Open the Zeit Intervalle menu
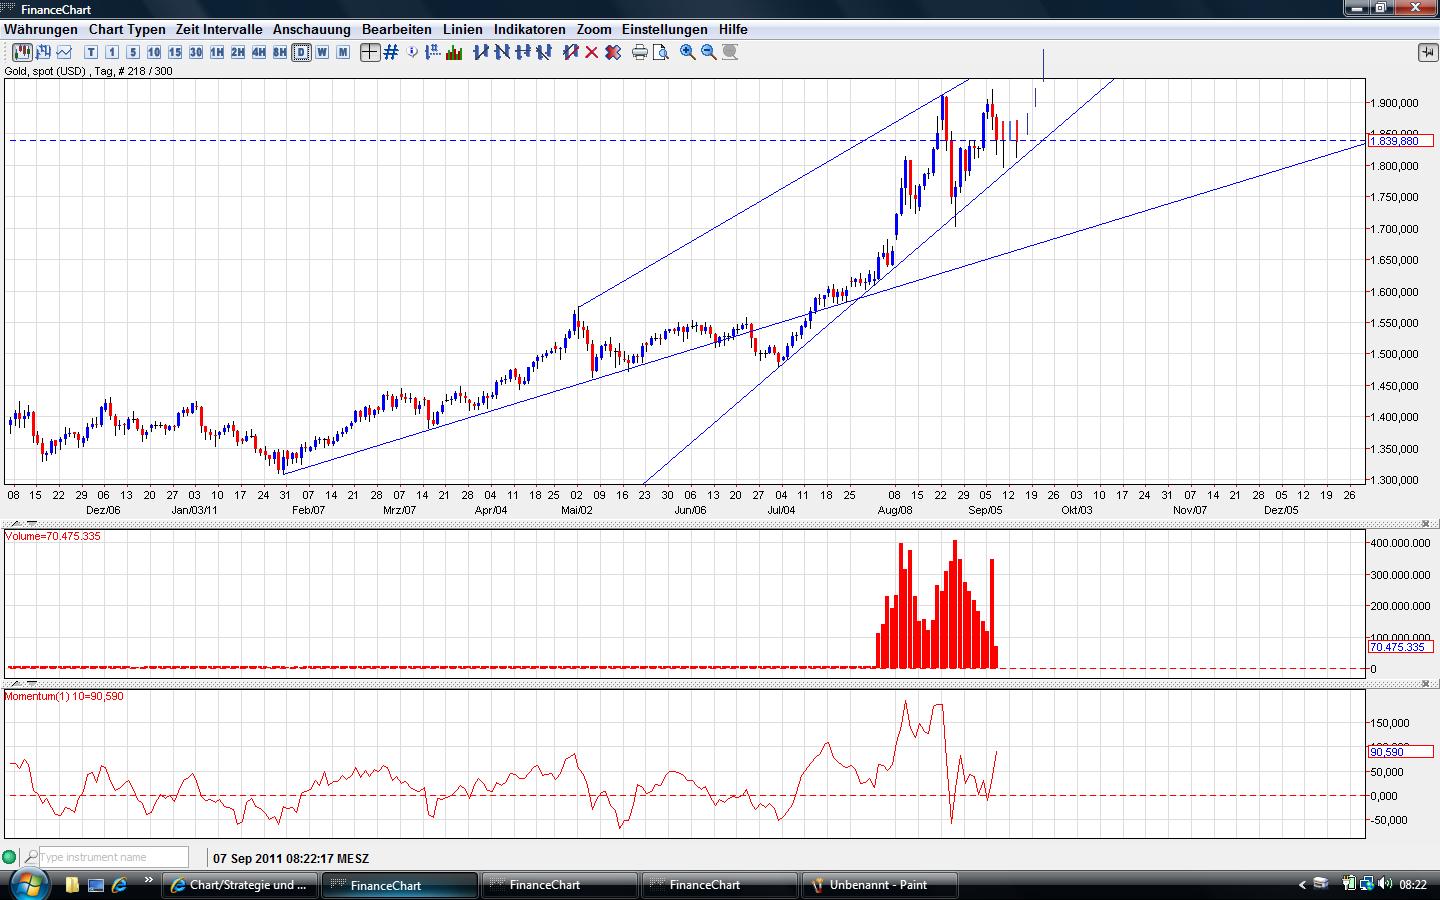 pos(219,29)
